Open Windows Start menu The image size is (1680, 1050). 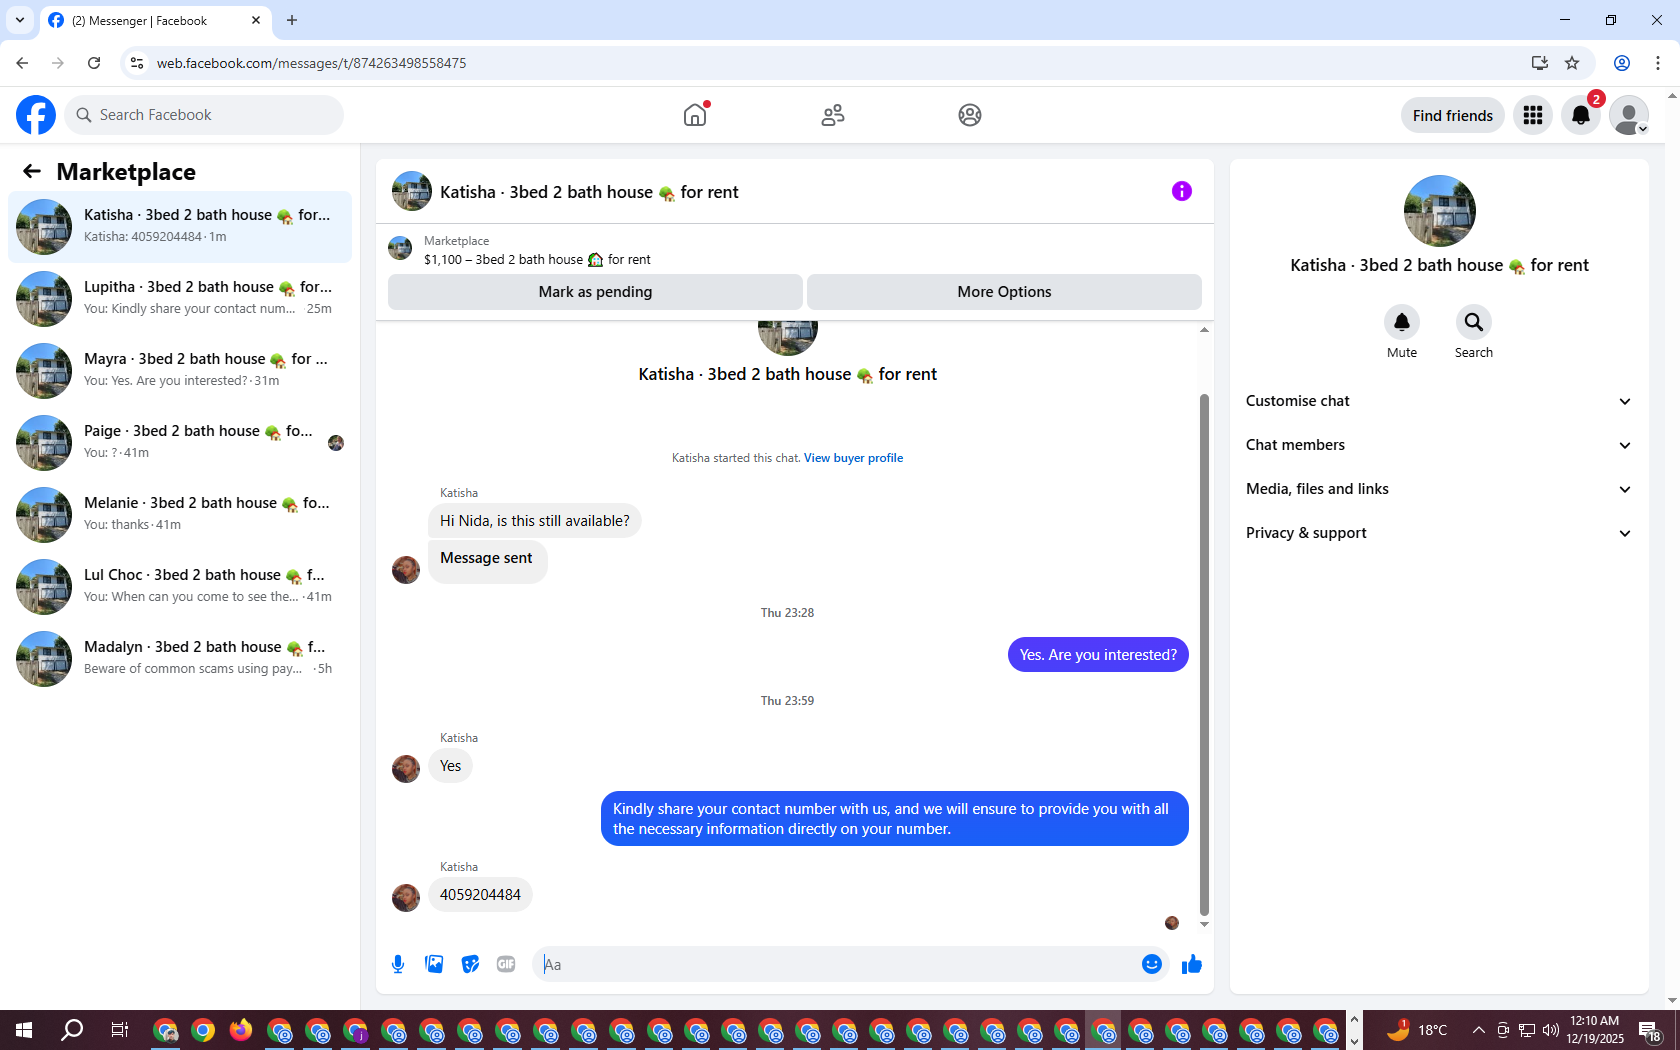[x=24, y=1030]
